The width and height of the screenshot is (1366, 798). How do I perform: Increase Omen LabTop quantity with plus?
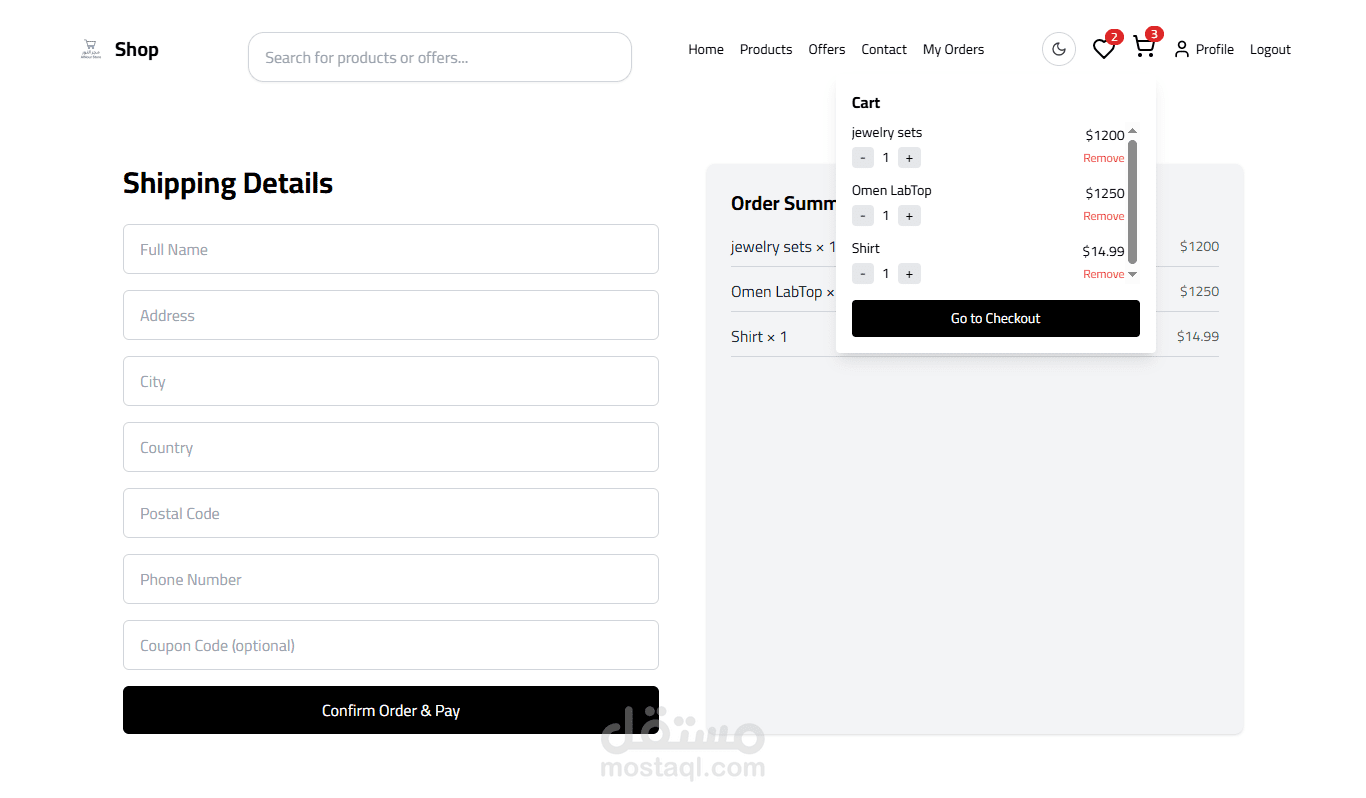(x=909, y=216)
